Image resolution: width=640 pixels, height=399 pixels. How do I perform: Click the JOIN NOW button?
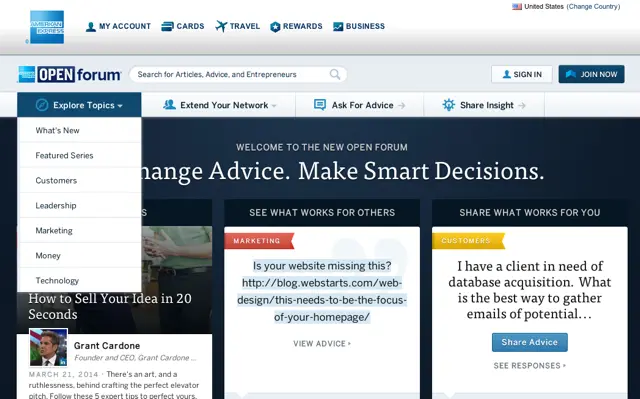tap(591, 74)
